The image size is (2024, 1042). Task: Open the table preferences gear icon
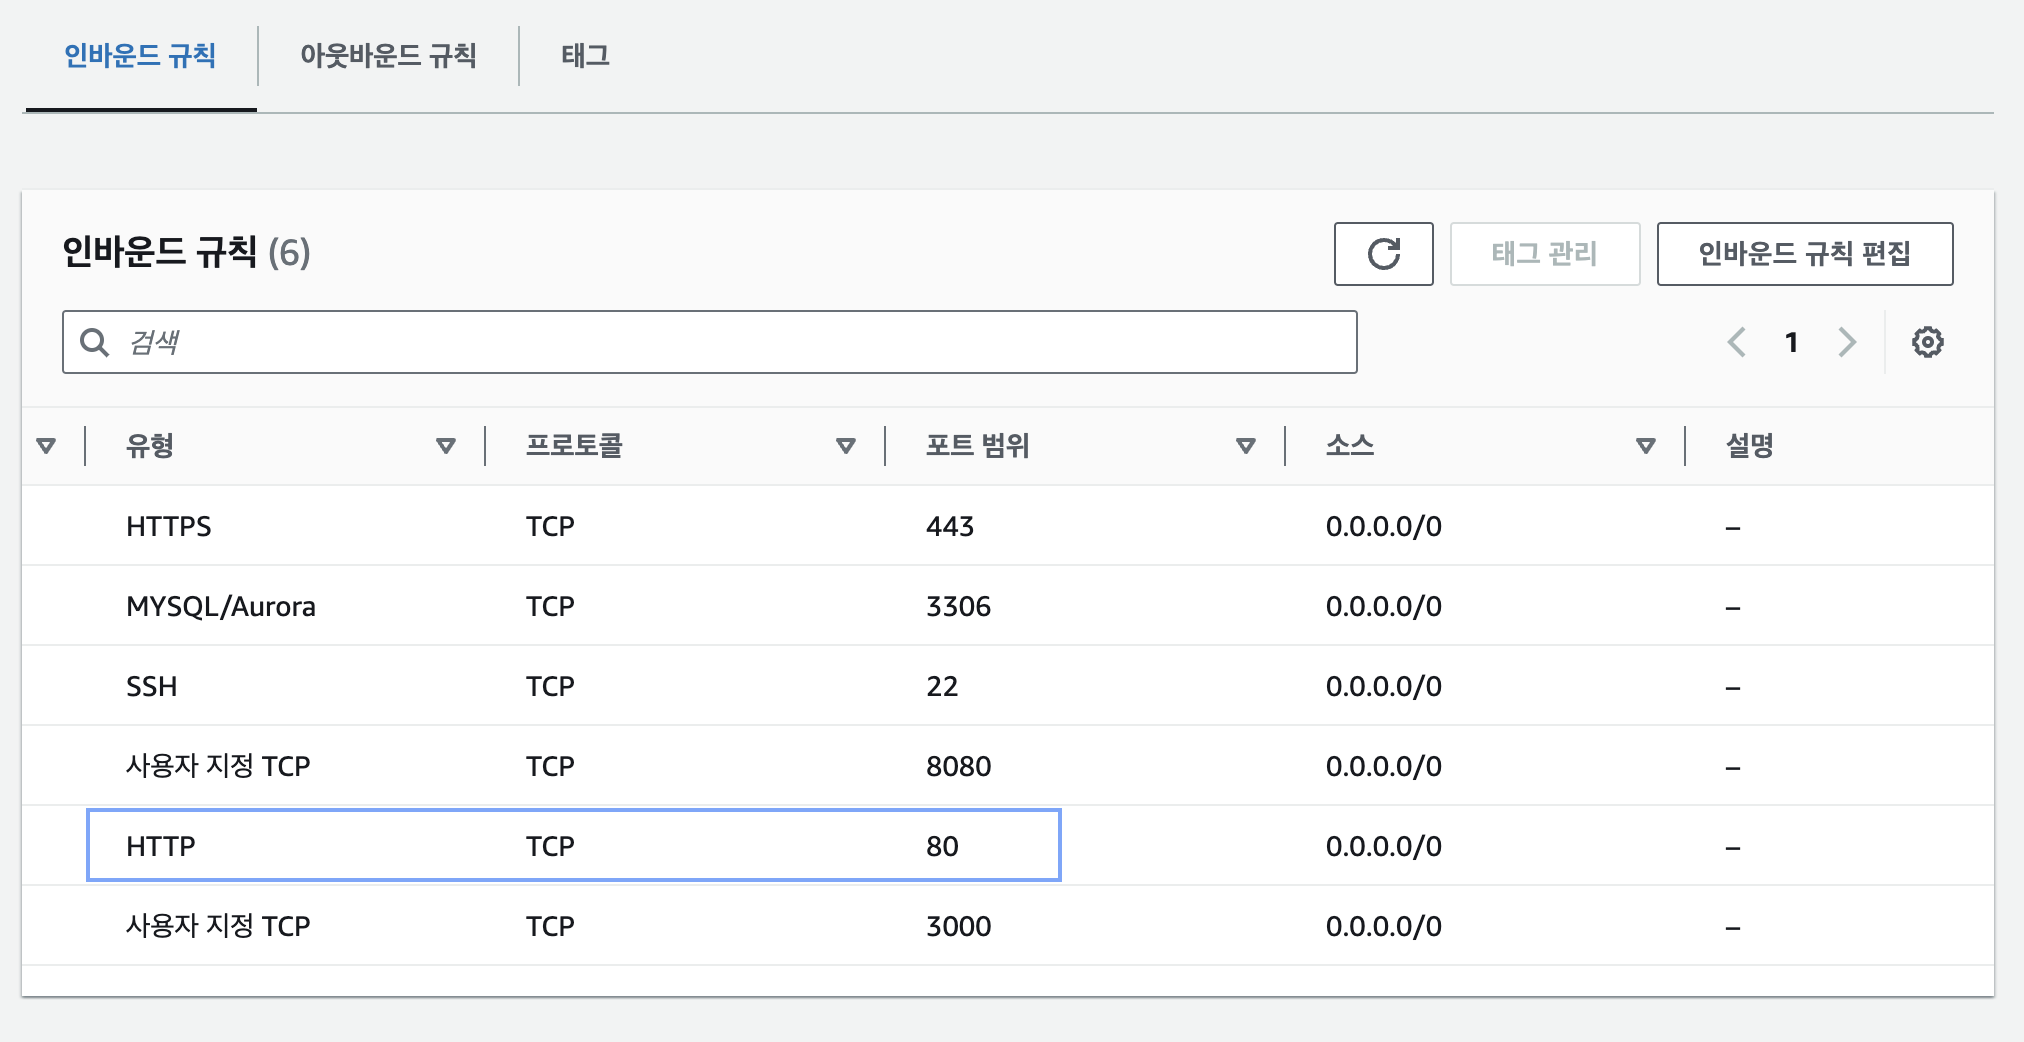click(x=1928, y=341)
